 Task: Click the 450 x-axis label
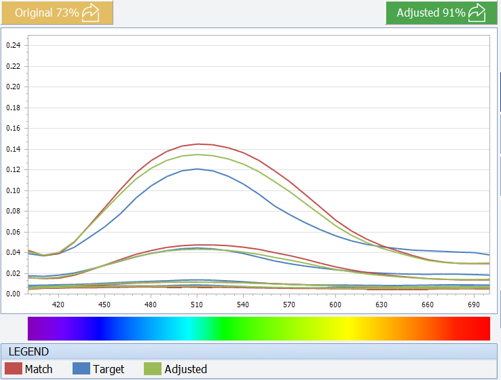click(104, 304)
